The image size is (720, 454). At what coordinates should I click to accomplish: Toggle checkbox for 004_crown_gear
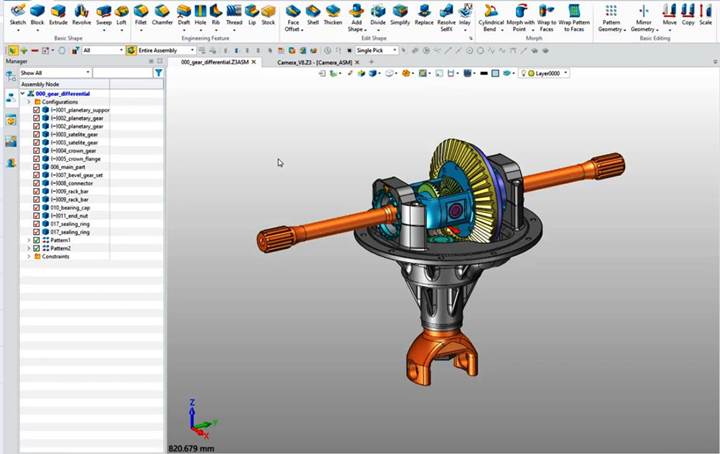click(x=36, y=151)
